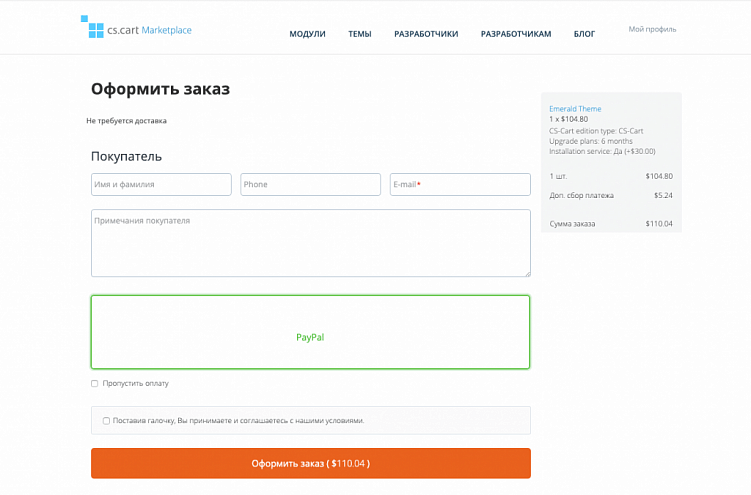
Task: Open Мой профиль link
Action: coord(652,29)
